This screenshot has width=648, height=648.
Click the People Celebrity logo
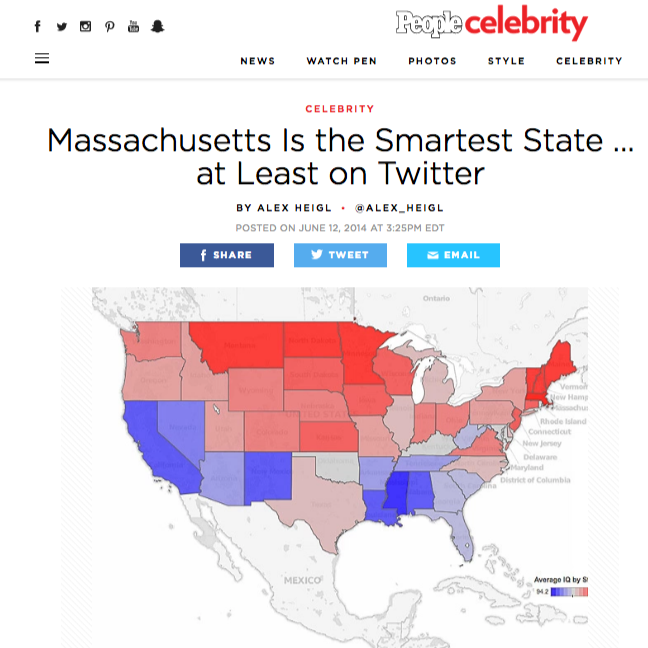(491, 24)
